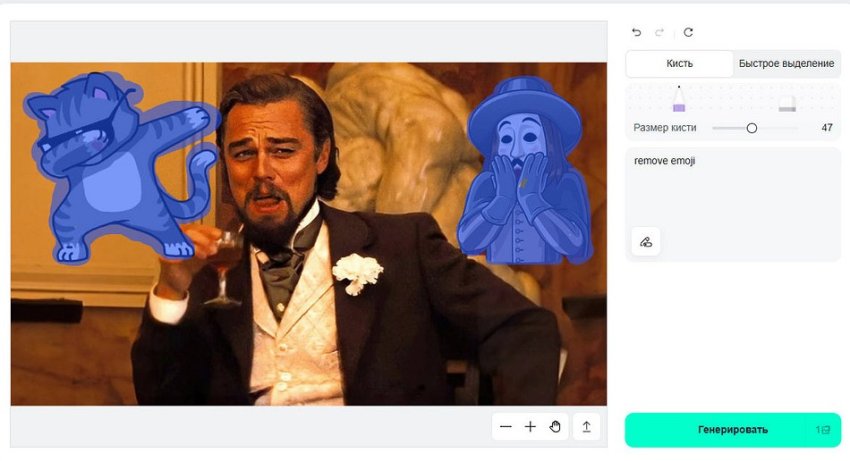Zoom out with the minus icon
Screen dimensions: 850x461
pos(506,427)
